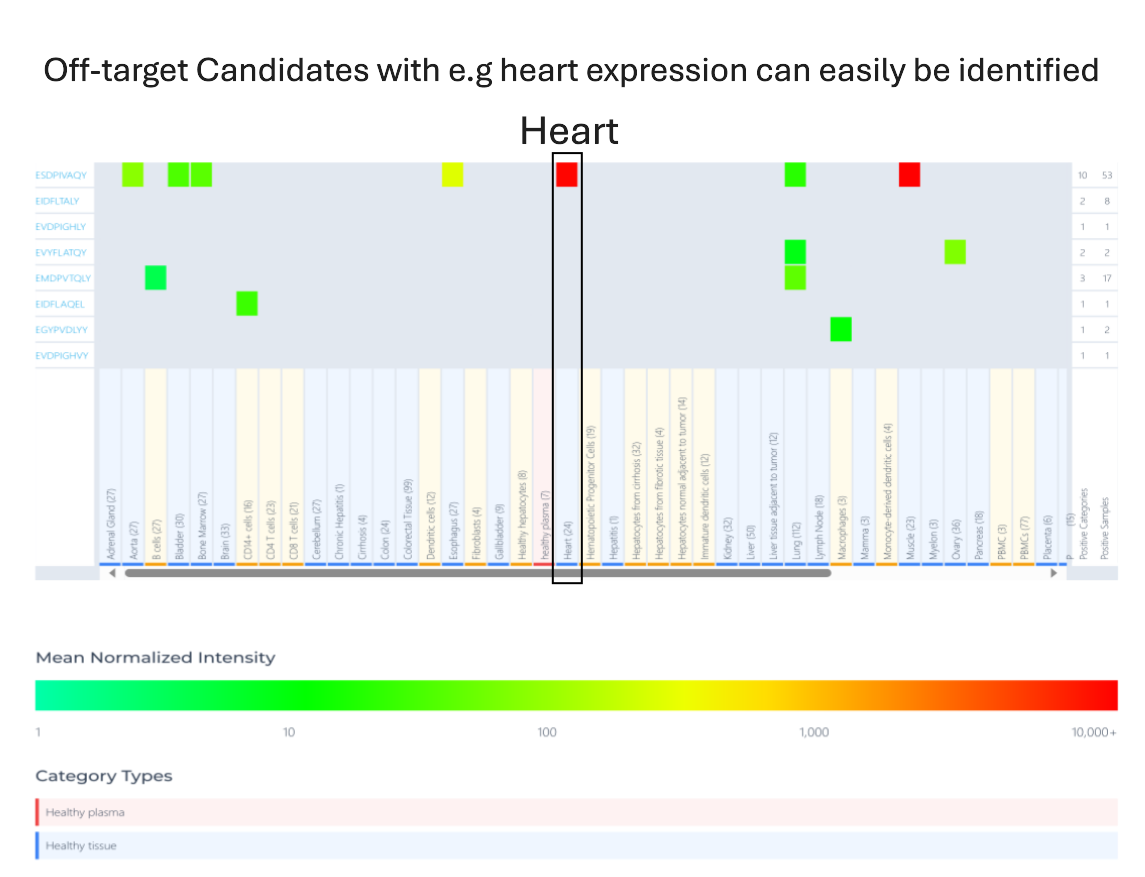This screenshot has height=877, width=1145.
Task: Open the EVDPIGHVY peptide link
Action: (x=62, y=355)
